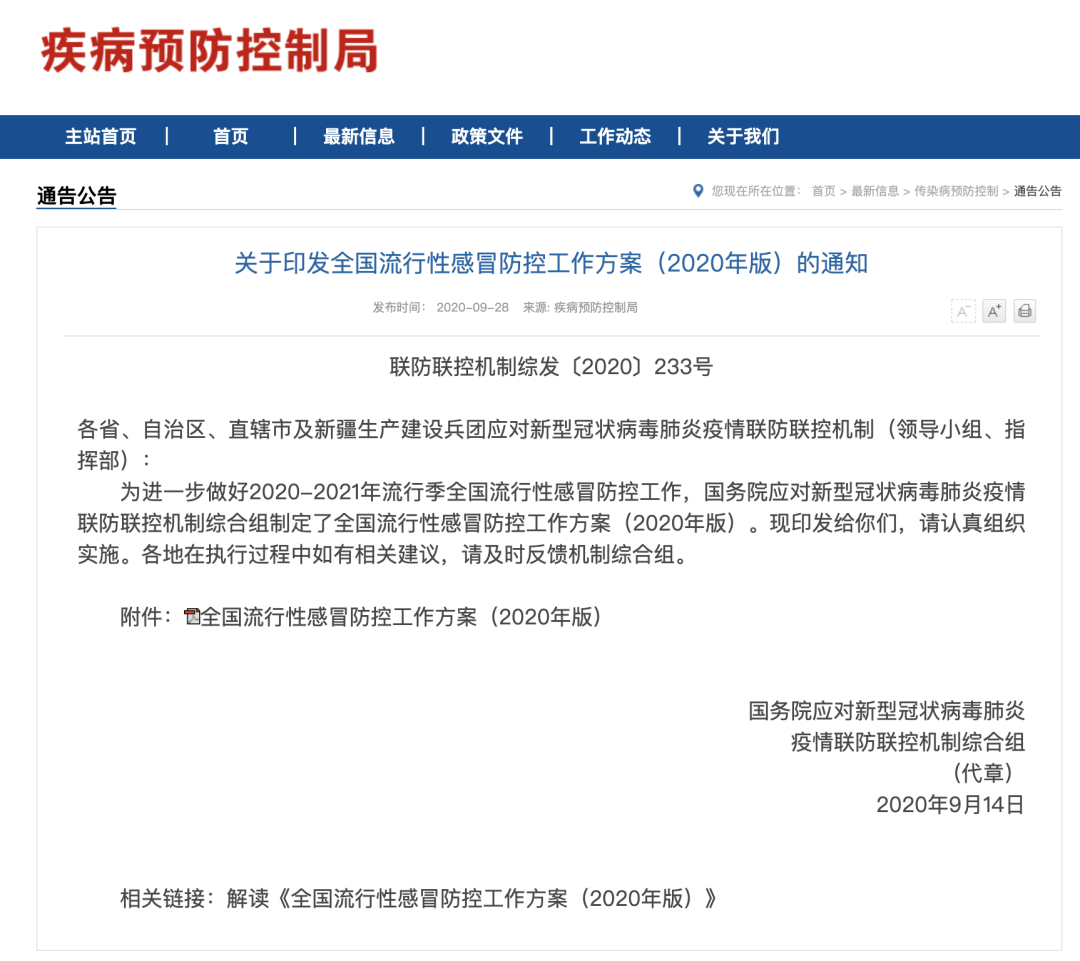Click the publish date 2020-09-28
Viewport: 1080px width, 961px height.
472,307
